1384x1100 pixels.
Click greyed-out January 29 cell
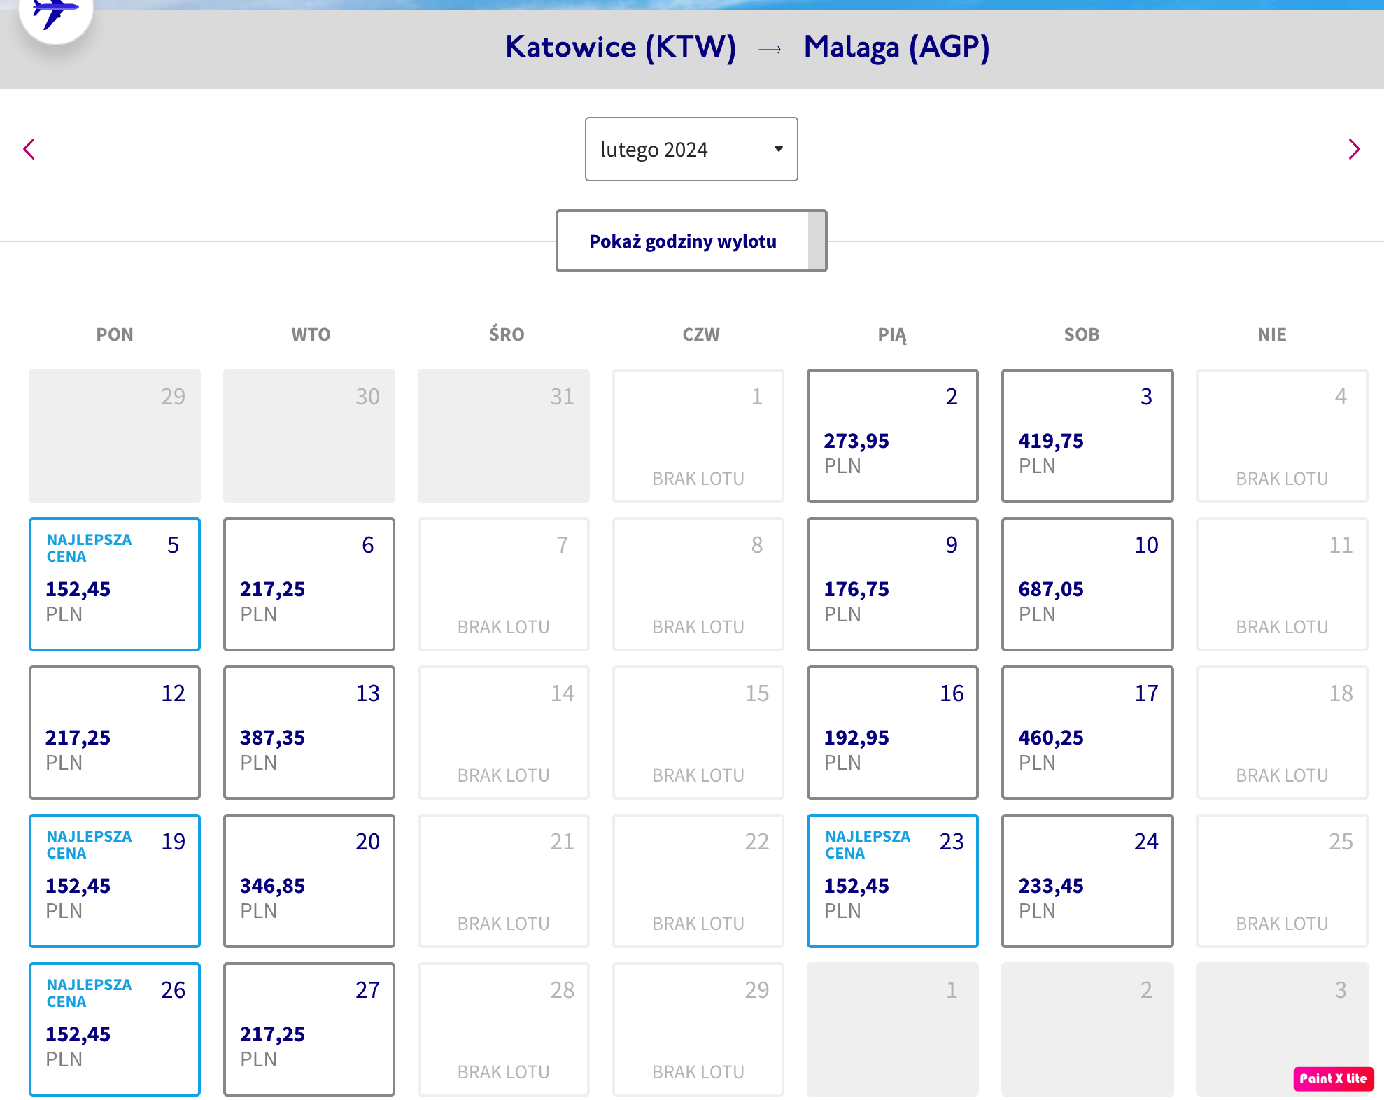coord(115,436)
